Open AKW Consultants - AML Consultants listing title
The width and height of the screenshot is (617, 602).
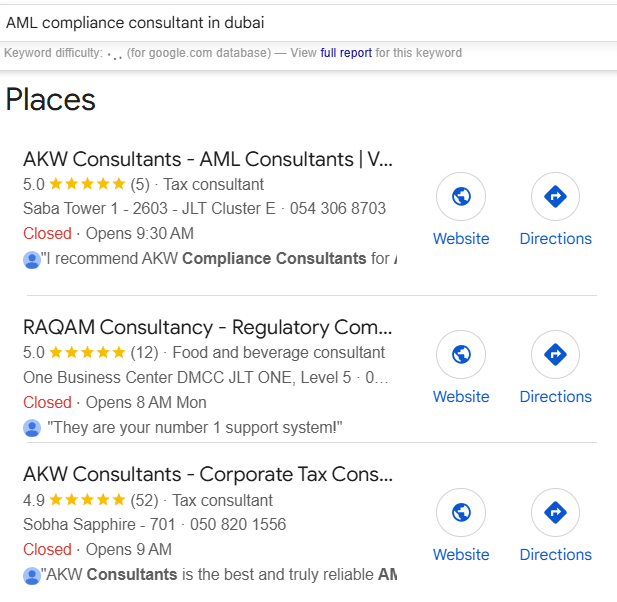[208, 159]
